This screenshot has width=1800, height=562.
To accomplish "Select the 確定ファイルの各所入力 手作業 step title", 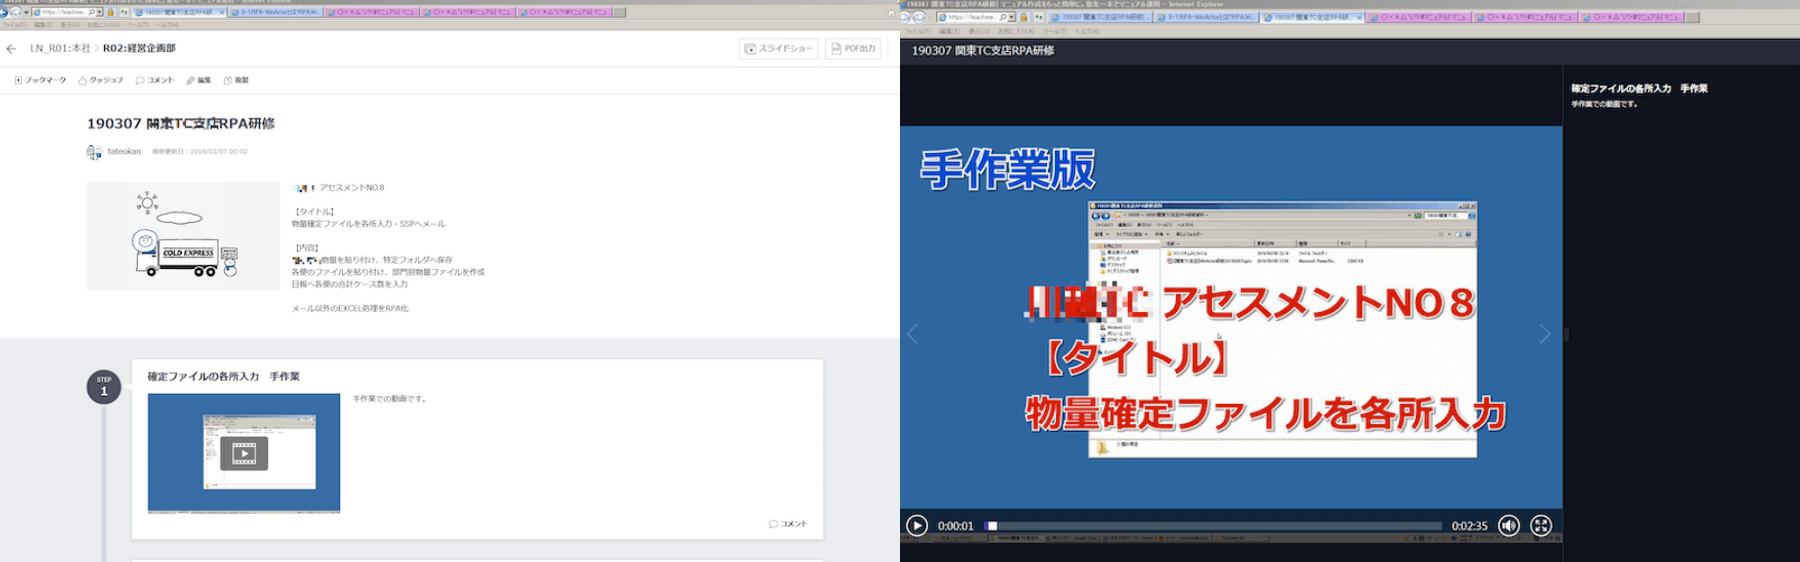I will 224,377.
